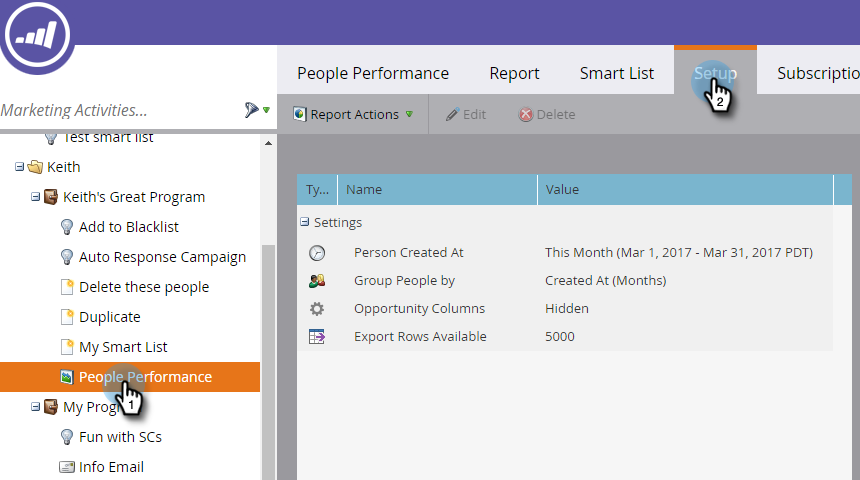Image resolution: width=860 pixels, height=480 pixels.
Task: Click the Keith's Great Program briefcase icon
Action: (51, 197)
